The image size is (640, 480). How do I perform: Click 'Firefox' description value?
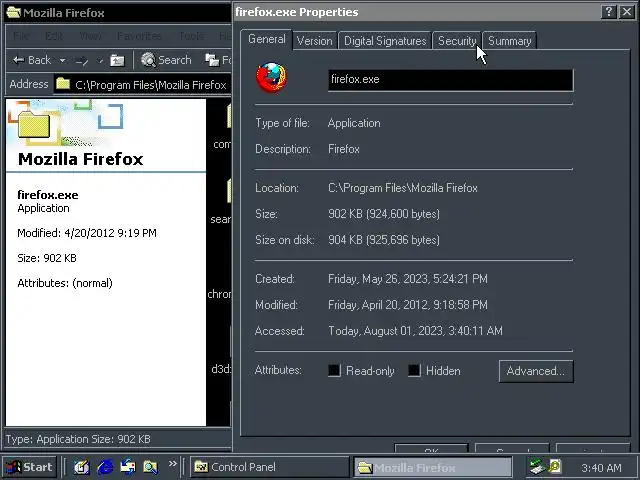click(344, 149)
